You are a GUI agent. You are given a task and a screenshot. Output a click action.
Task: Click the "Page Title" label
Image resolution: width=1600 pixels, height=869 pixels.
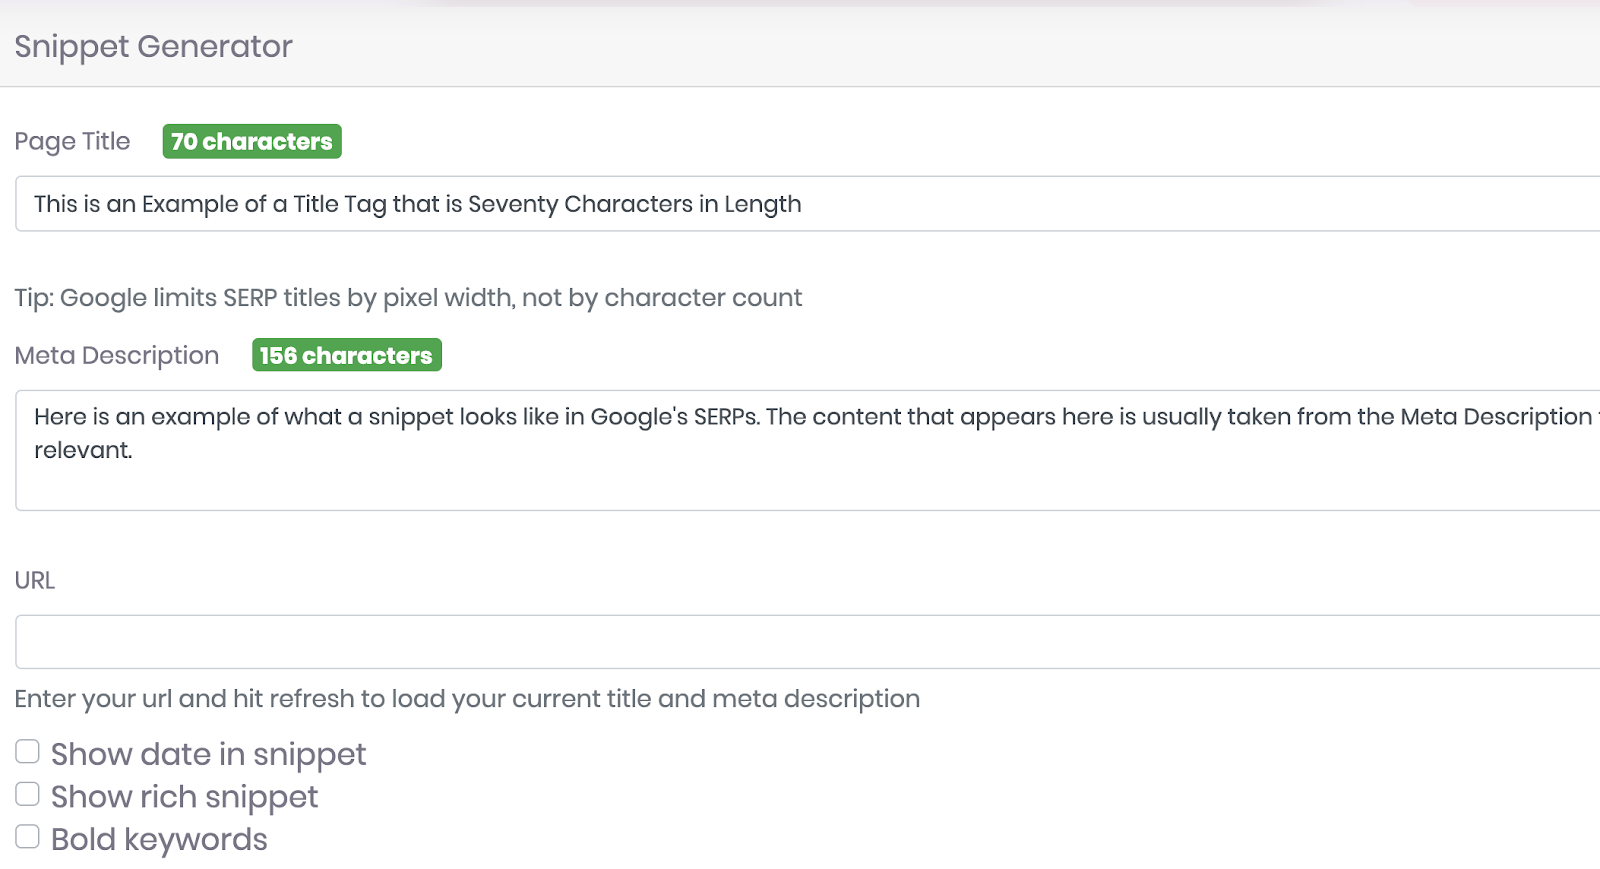click(72, 141)
